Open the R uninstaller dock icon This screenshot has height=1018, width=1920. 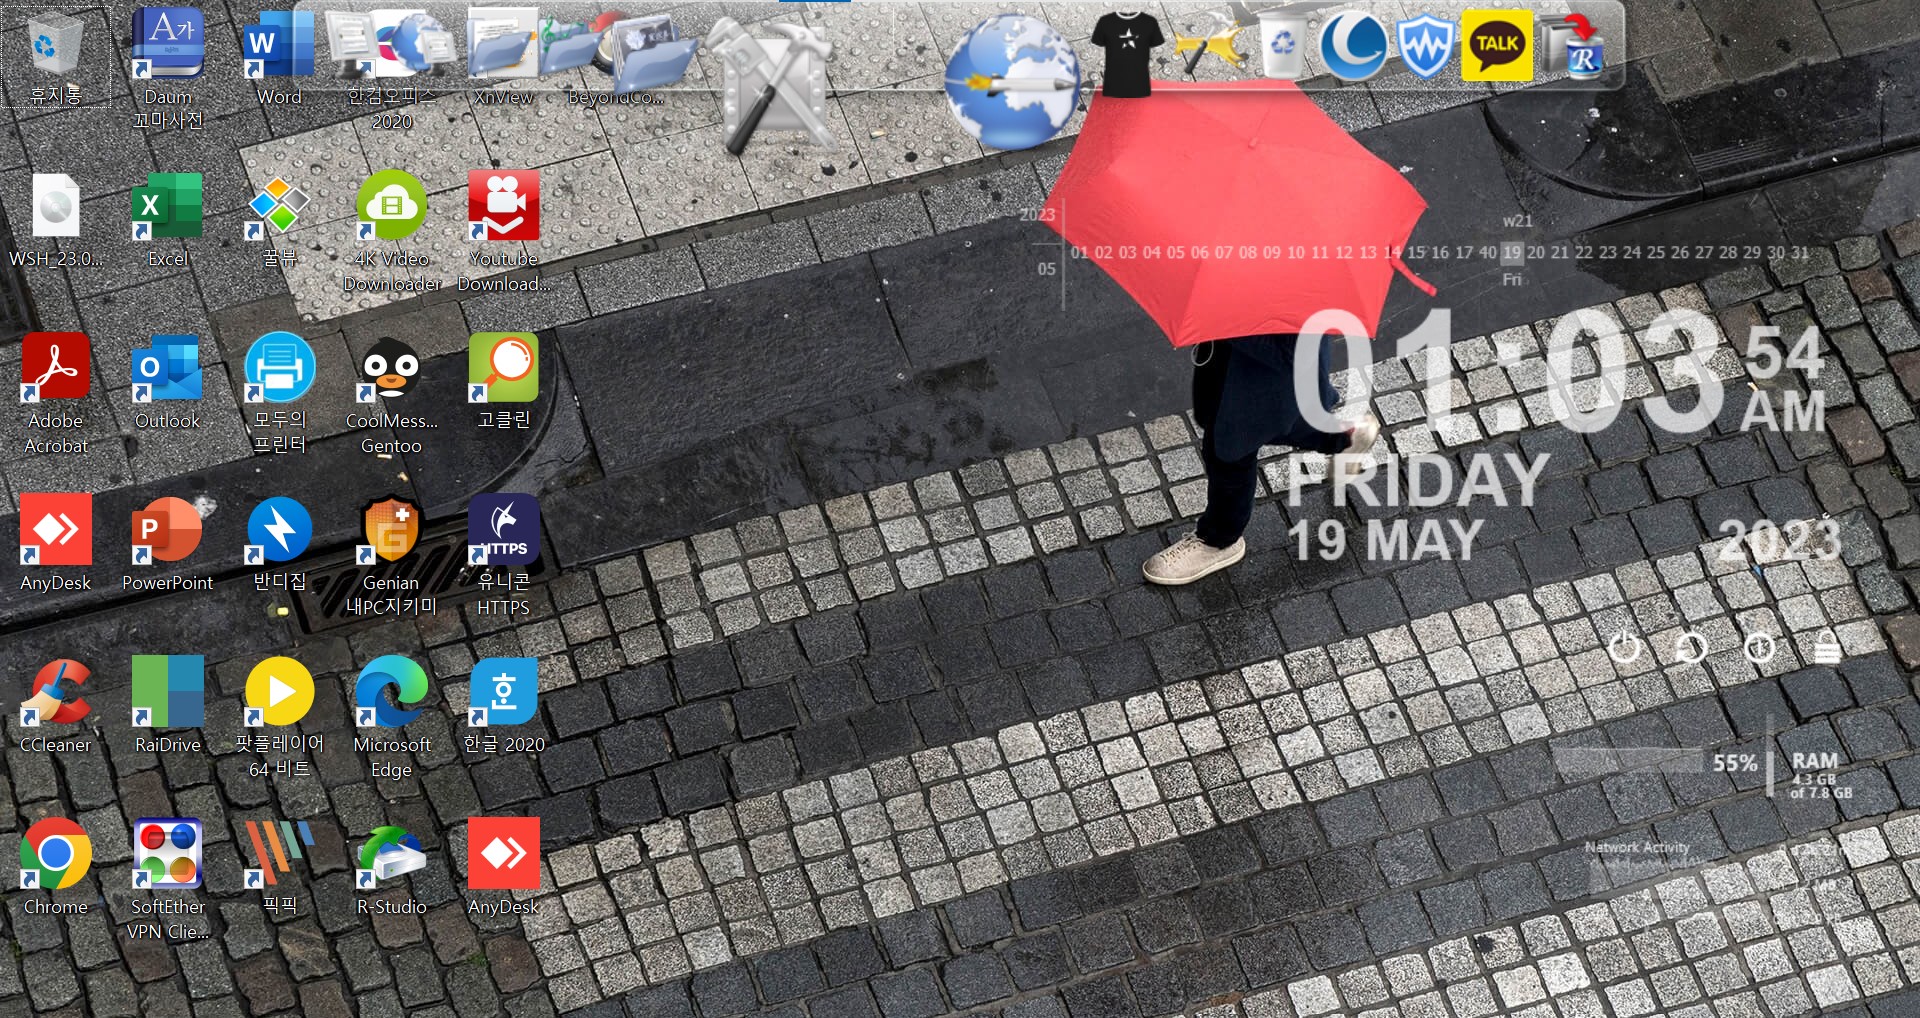(1573, 46)
